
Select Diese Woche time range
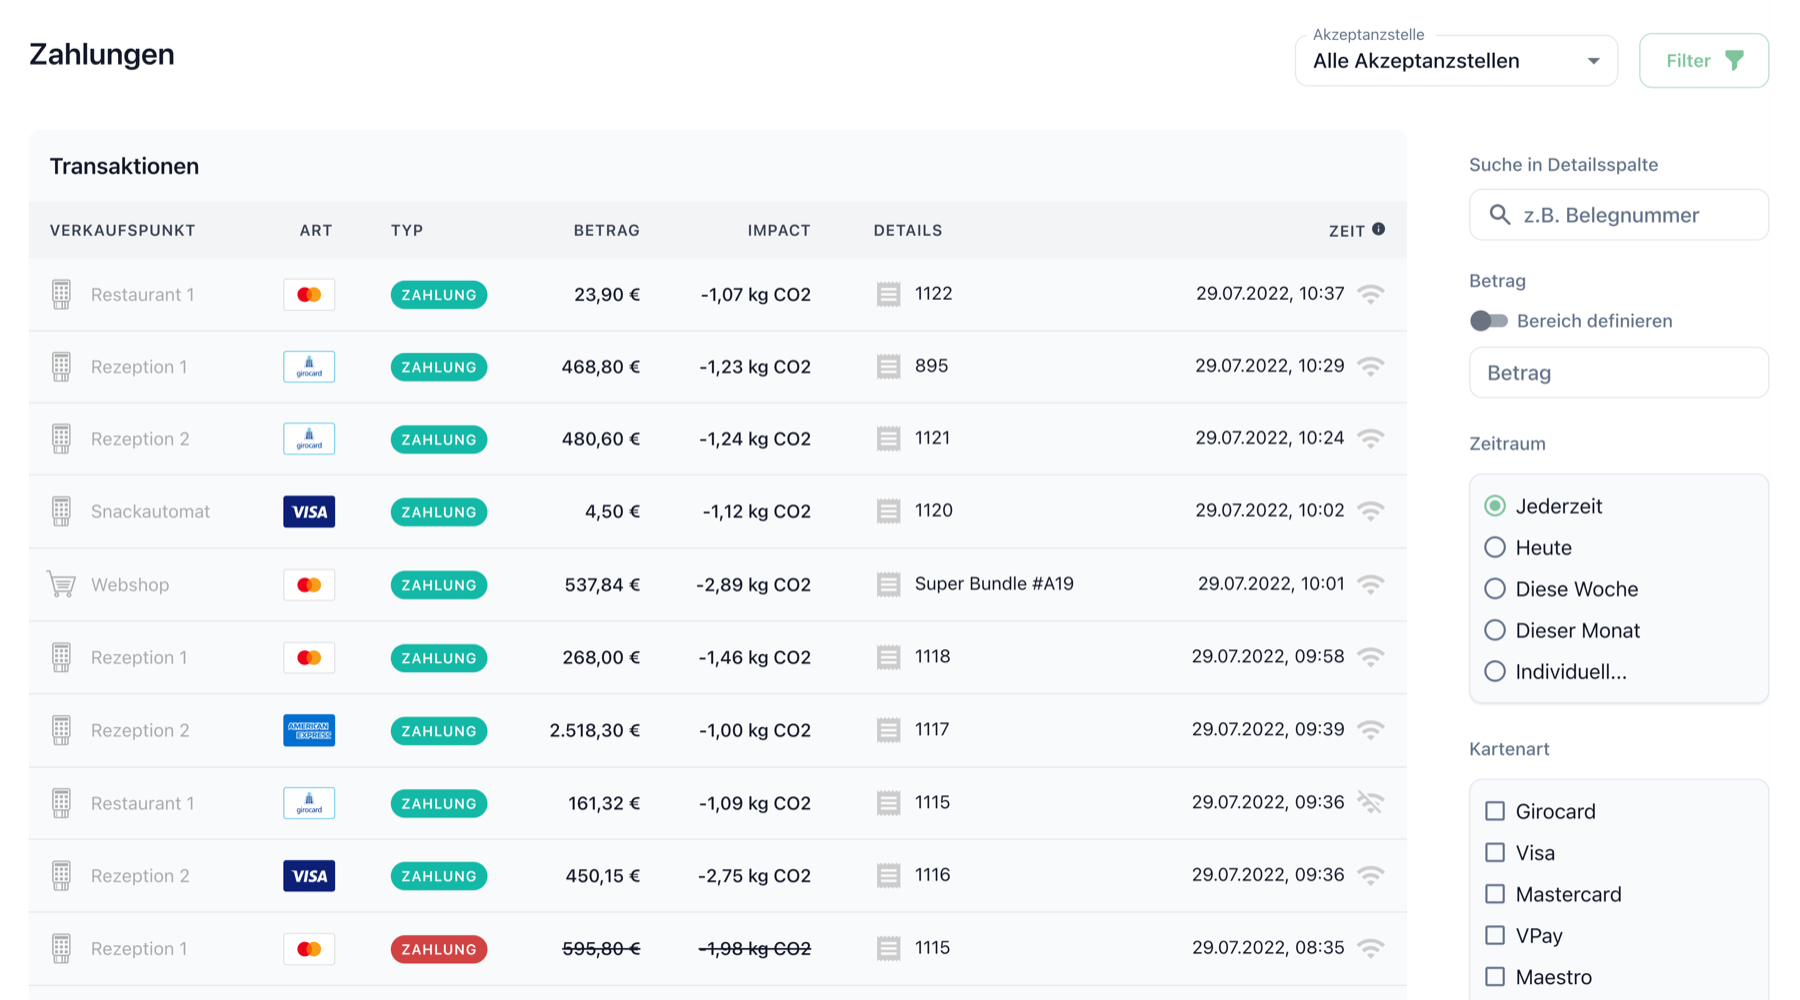click(x=1495, y=589)
